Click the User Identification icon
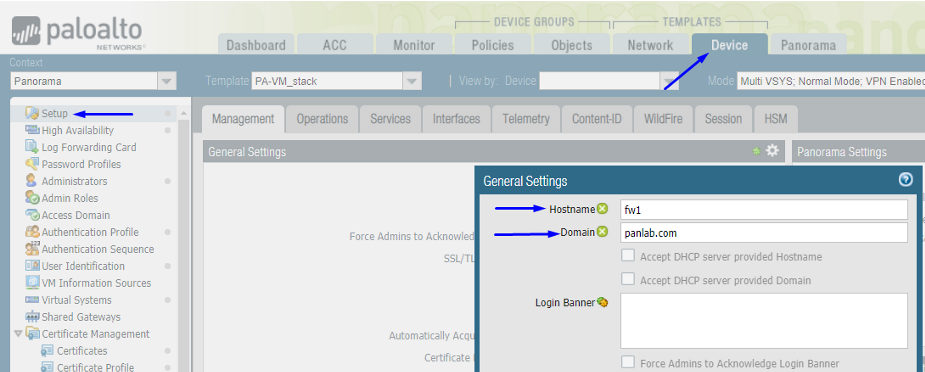The height and width of the screenshot is (372, 925). [x=32, y=266]
